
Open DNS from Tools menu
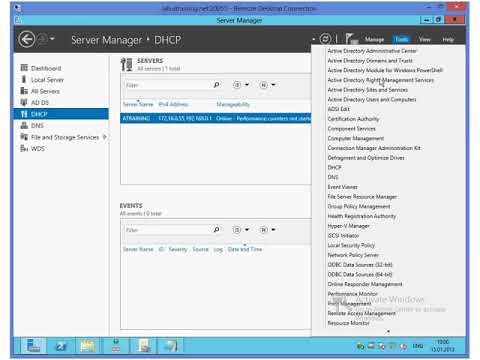333,177
